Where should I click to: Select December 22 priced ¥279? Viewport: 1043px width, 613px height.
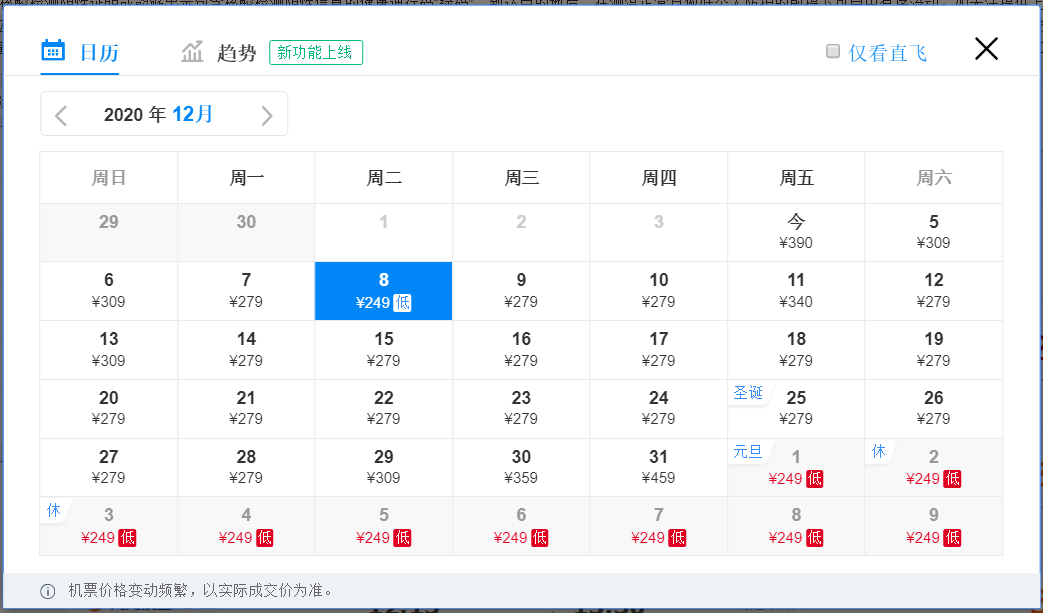click(x=384, y=408)
